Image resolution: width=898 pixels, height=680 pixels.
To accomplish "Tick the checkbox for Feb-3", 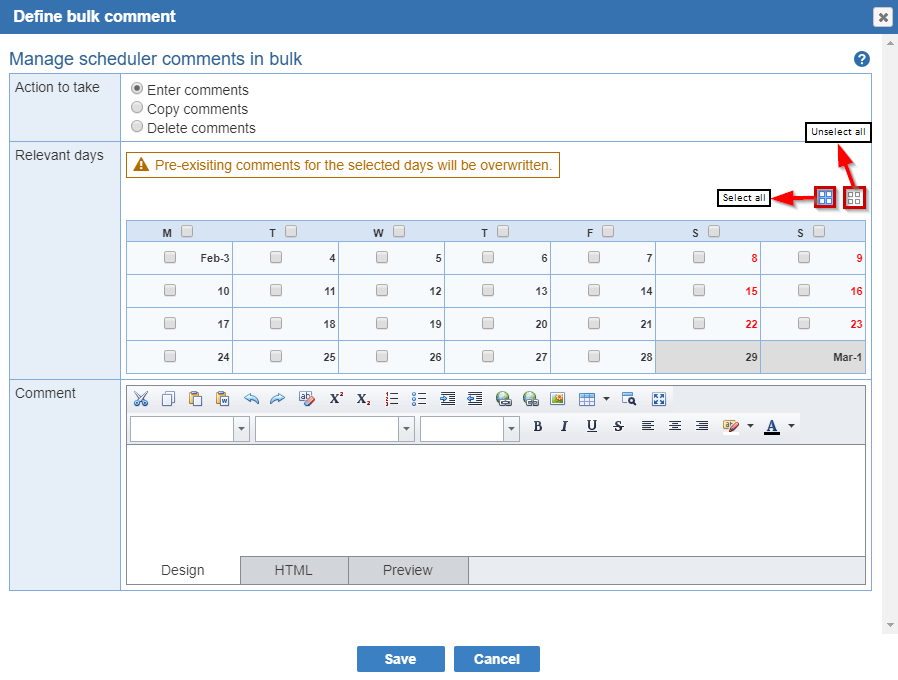I will tap(170, 257).
